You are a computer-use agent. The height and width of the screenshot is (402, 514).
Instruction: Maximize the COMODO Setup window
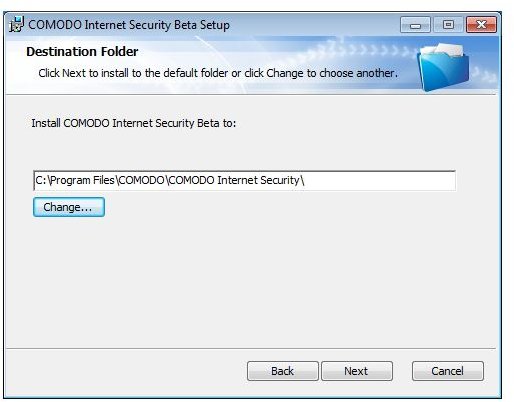point(448,25)
